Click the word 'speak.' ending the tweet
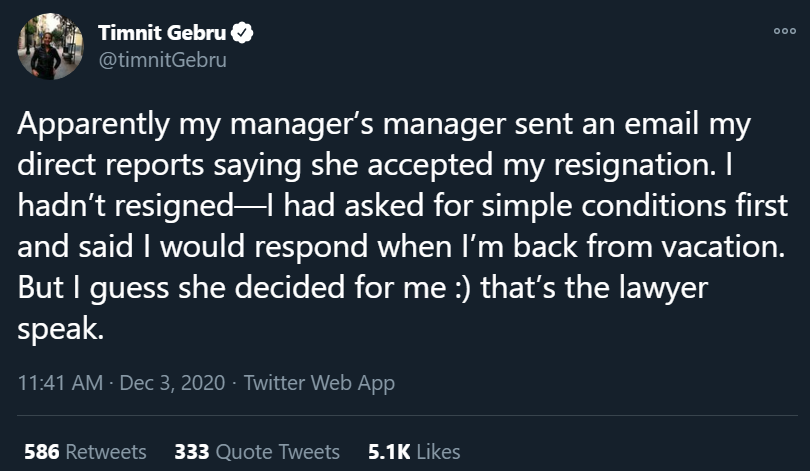 pyautogui.click(x=62, y=330)
